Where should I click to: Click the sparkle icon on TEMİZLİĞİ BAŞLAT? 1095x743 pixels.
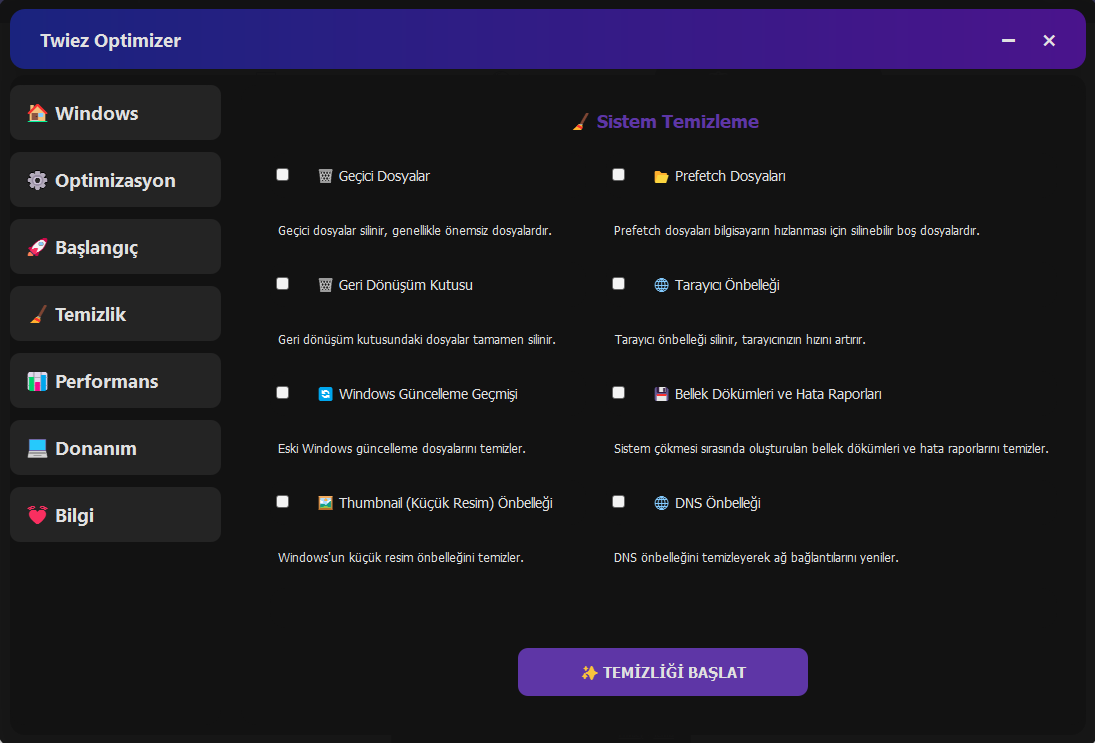coord(589,672)
